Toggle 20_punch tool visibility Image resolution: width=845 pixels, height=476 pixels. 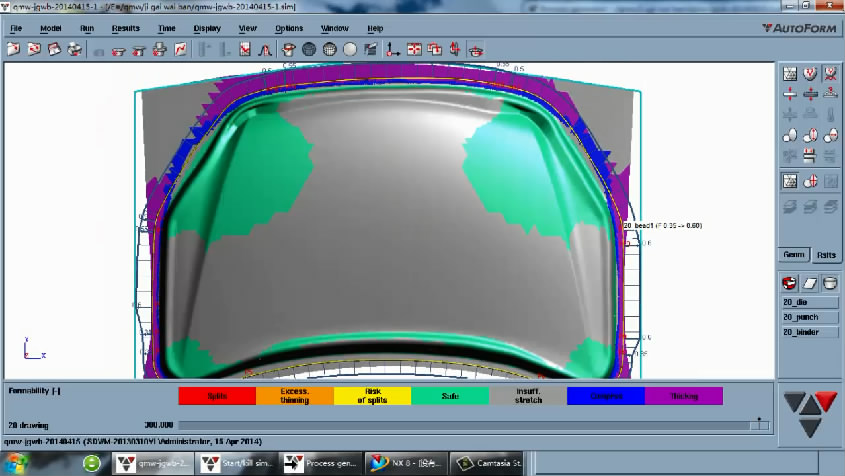pos(808,317)
